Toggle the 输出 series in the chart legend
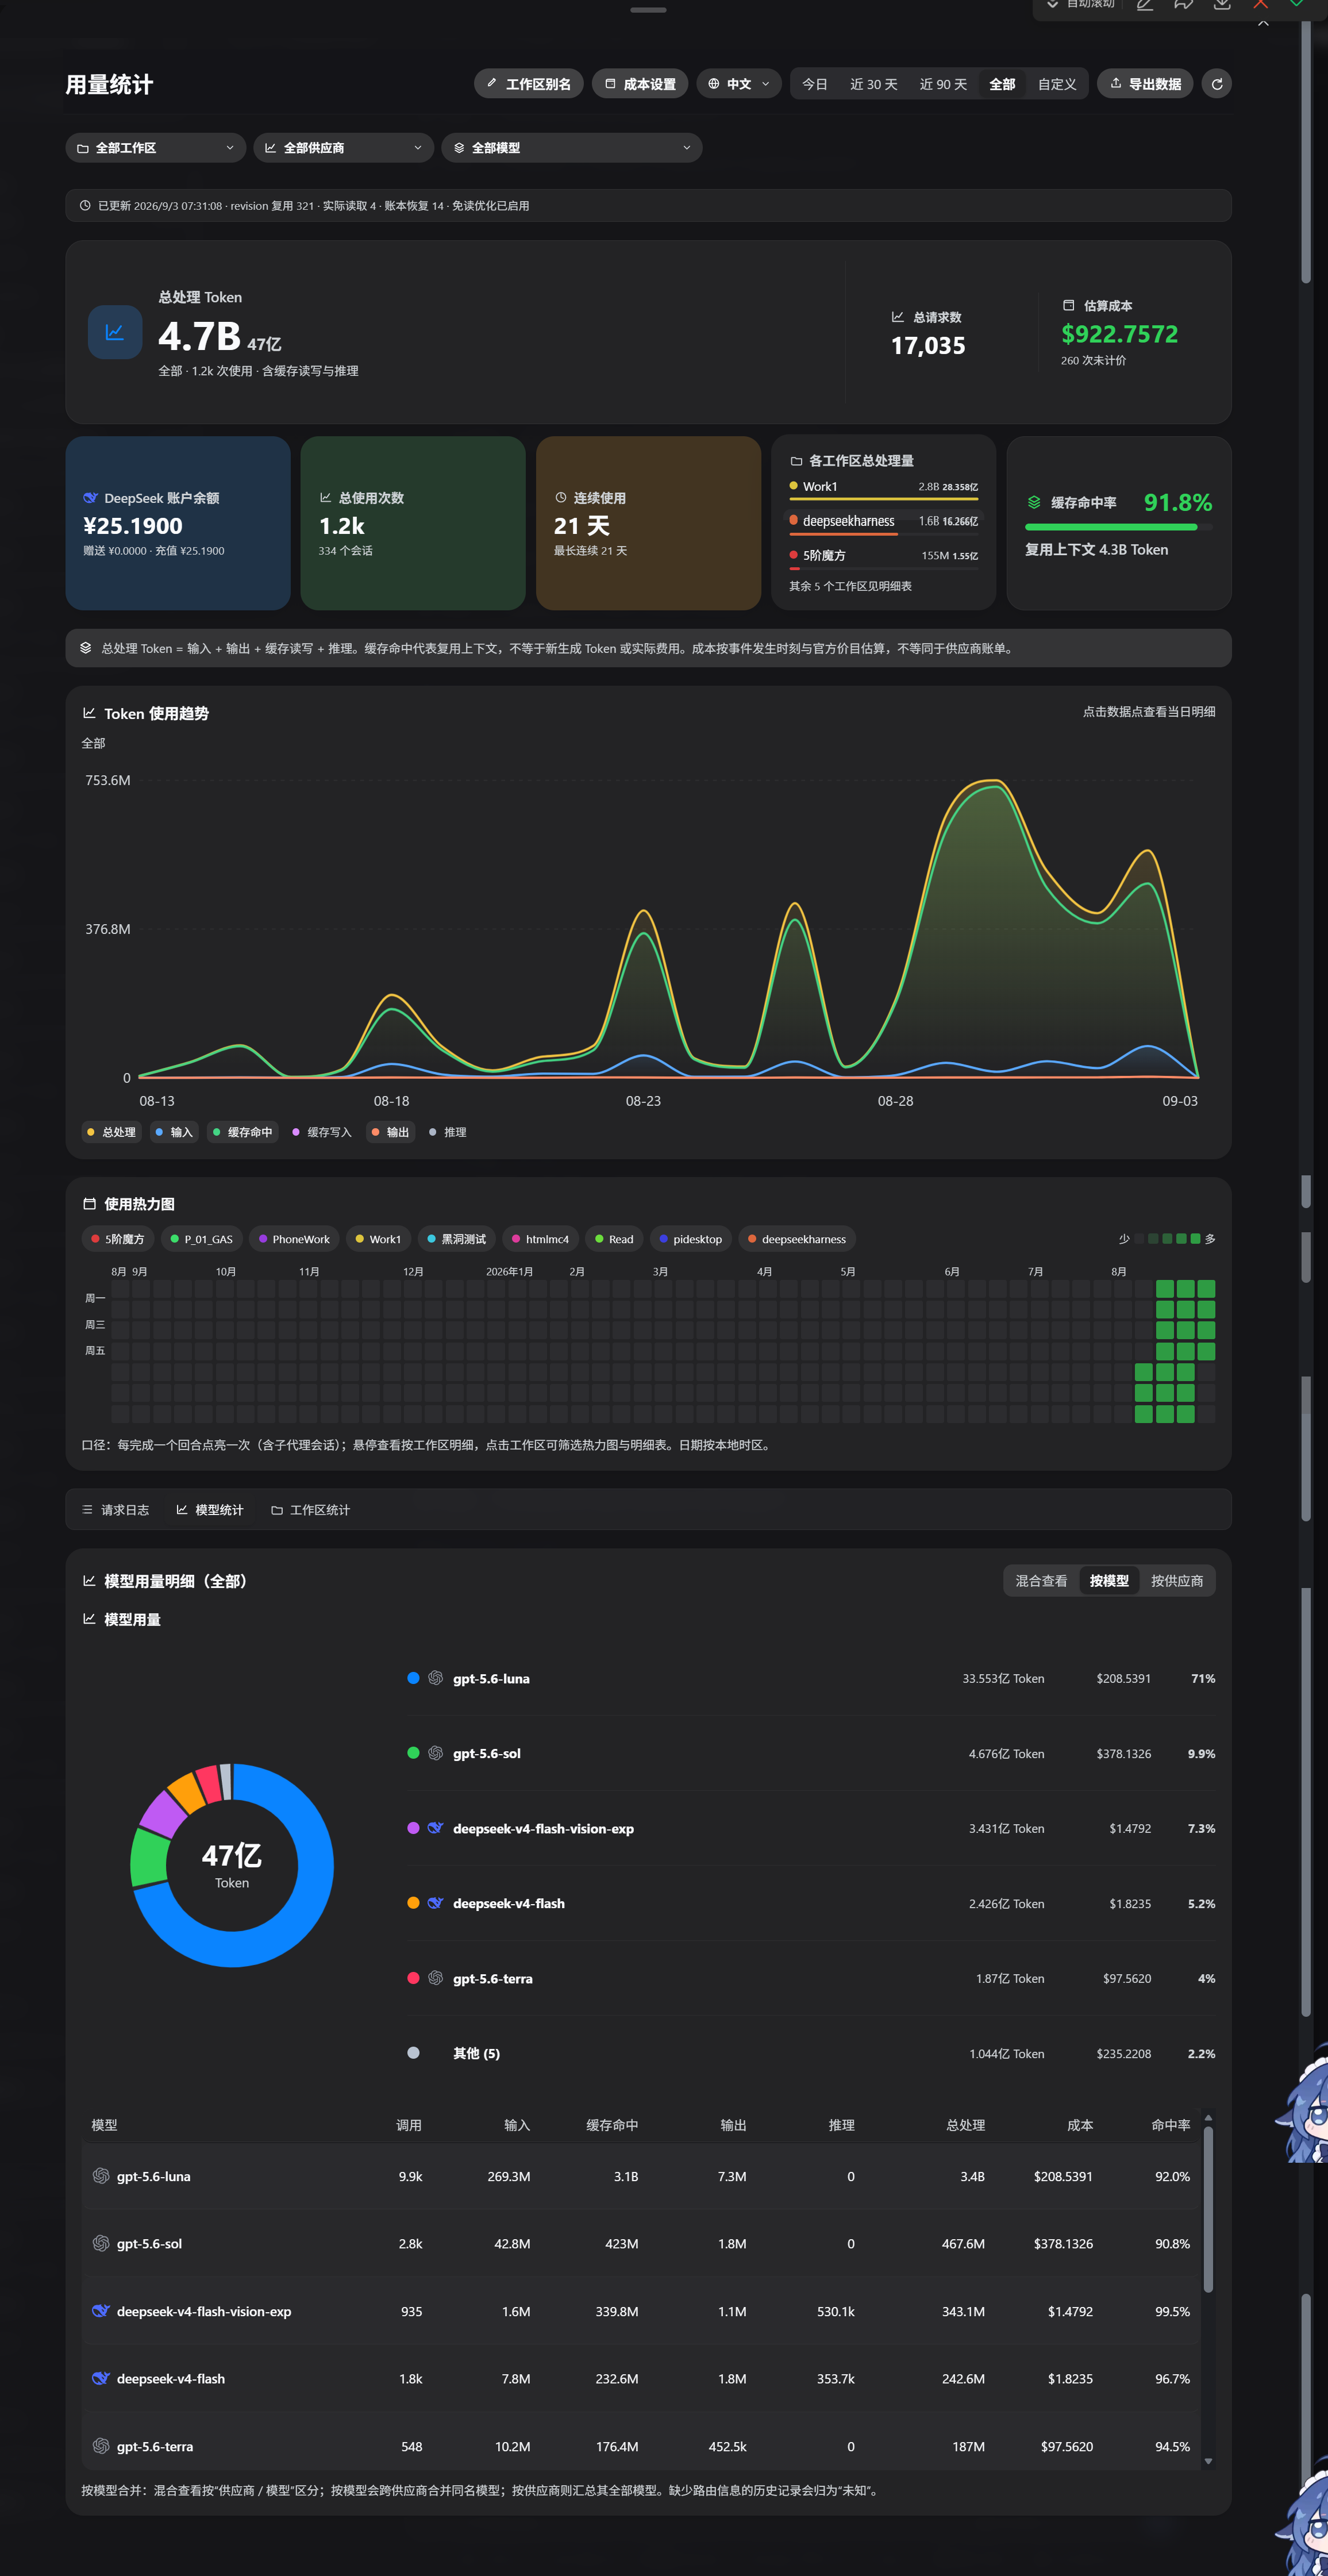 tap(390, 1132)
